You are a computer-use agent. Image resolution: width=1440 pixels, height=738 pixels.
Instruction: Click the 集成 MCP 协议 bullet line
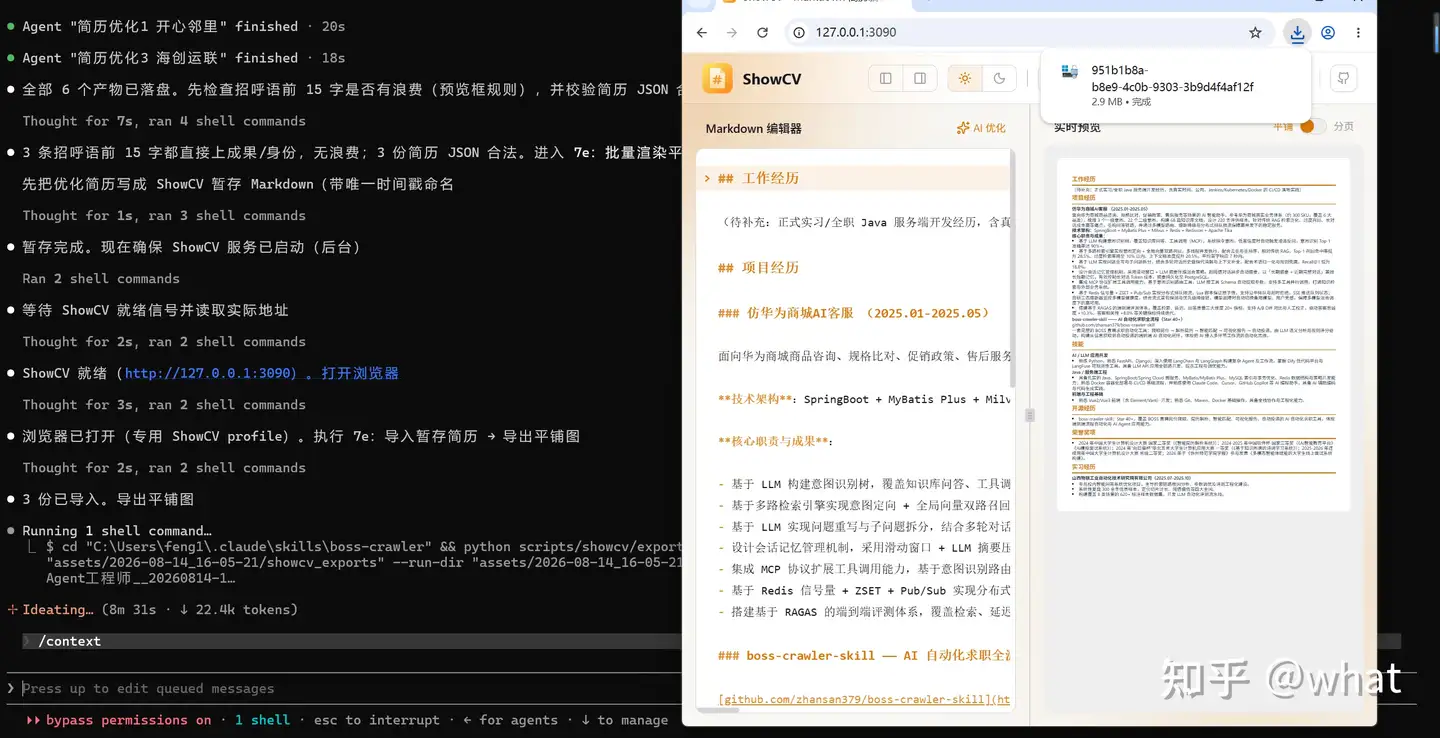point(864,569)
